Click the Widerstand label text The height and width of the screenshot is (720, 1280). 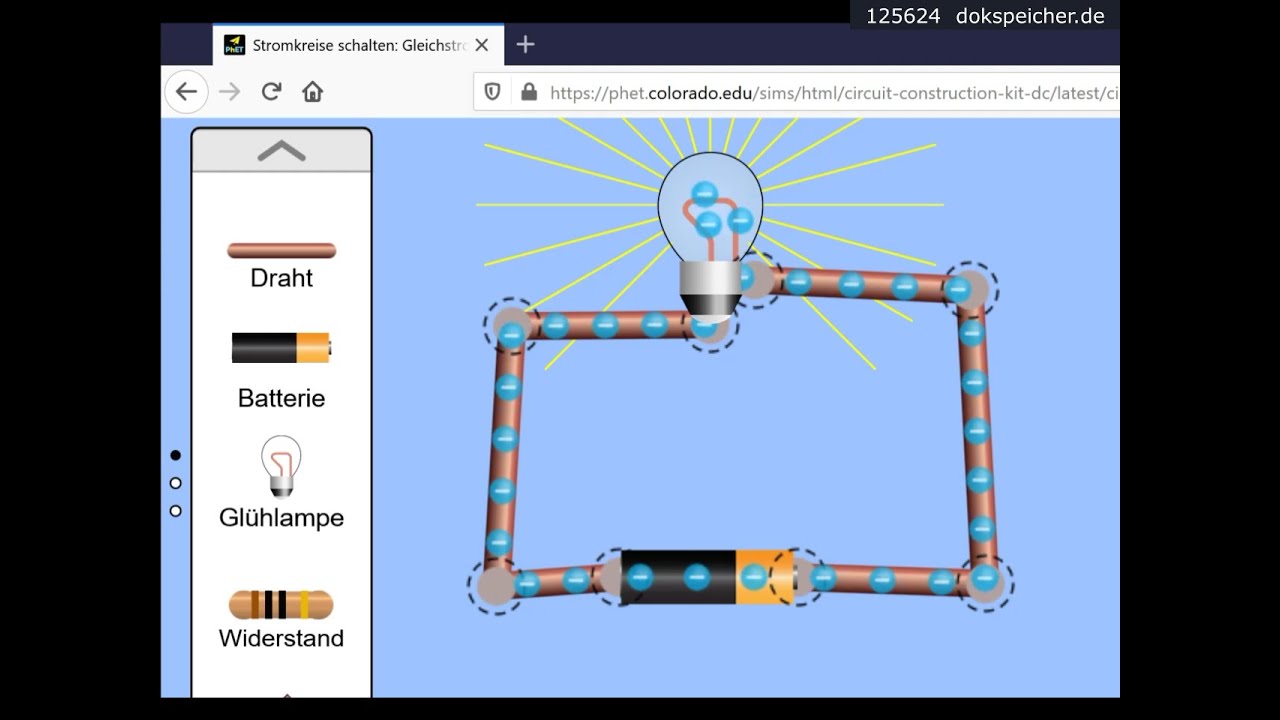(x=281, y=638)
